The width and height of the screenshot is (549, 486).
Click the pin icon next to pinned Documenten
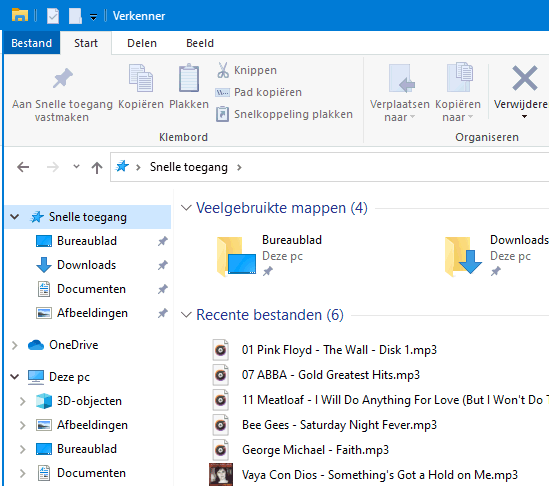pos(162,289)
